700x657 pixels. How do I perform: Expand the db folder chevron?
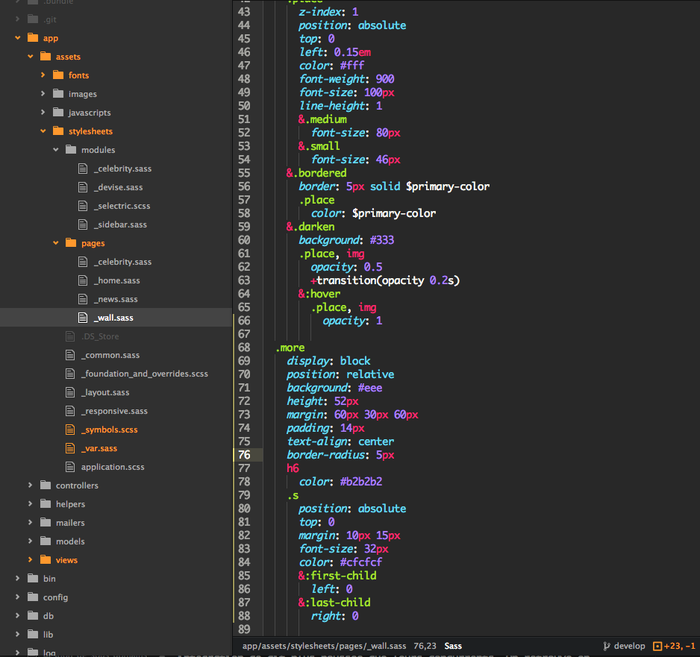point(17,616)
